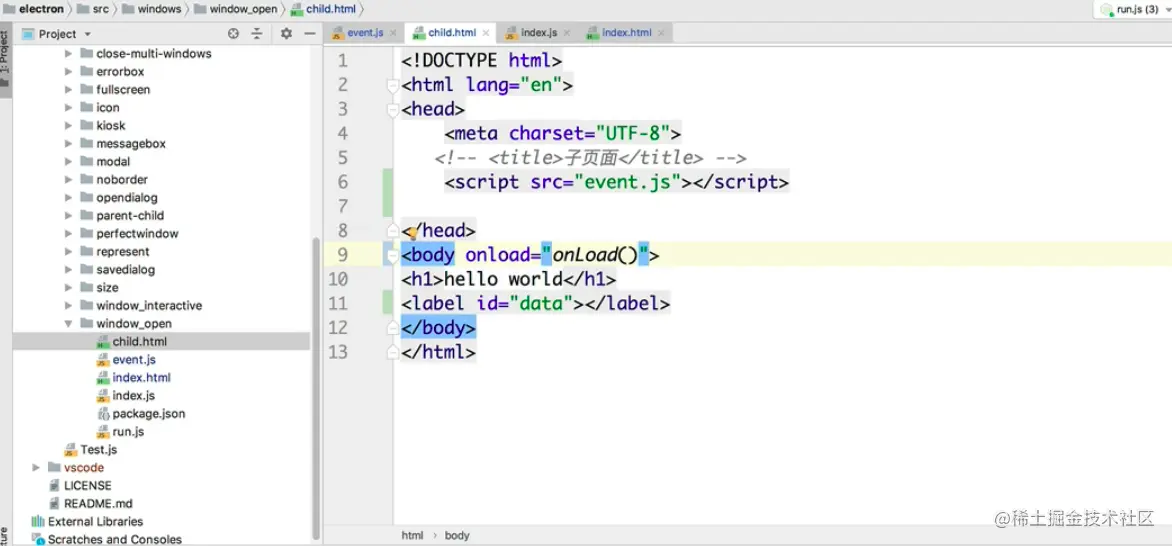Click "data" id value in line 11
The image size is (1172, 546).
[x=541, y=304]
